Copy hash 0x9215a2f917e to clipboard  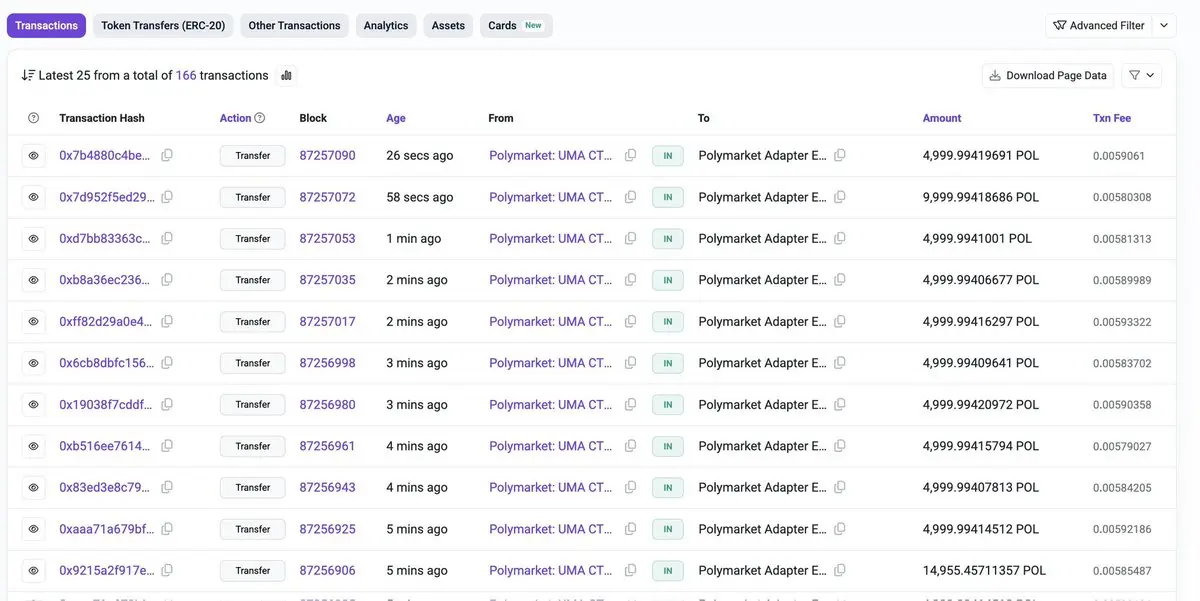[x=167, y=570]
